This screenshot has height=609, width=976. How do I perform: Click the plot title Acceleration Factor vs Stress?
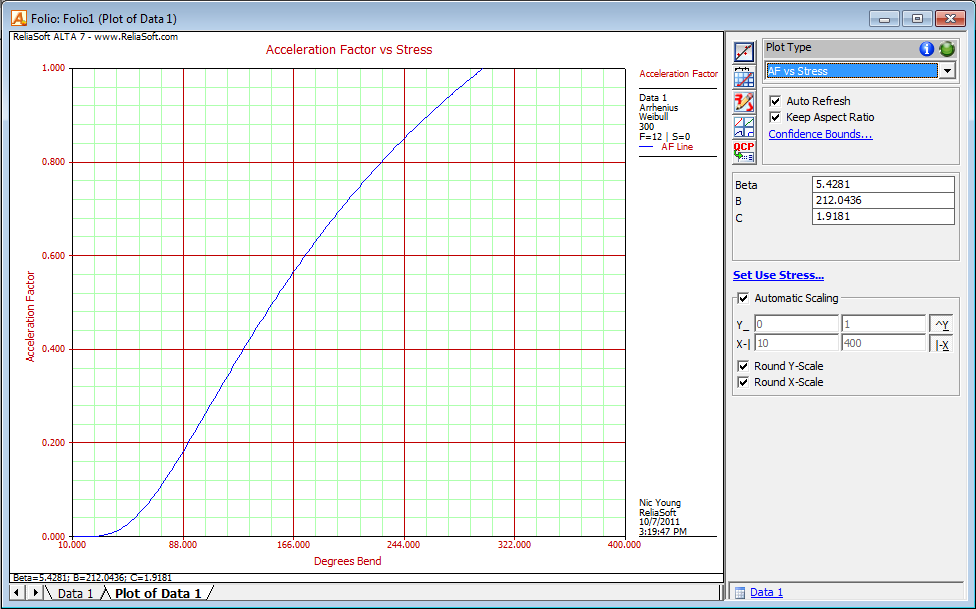click(x=349, y=50)
